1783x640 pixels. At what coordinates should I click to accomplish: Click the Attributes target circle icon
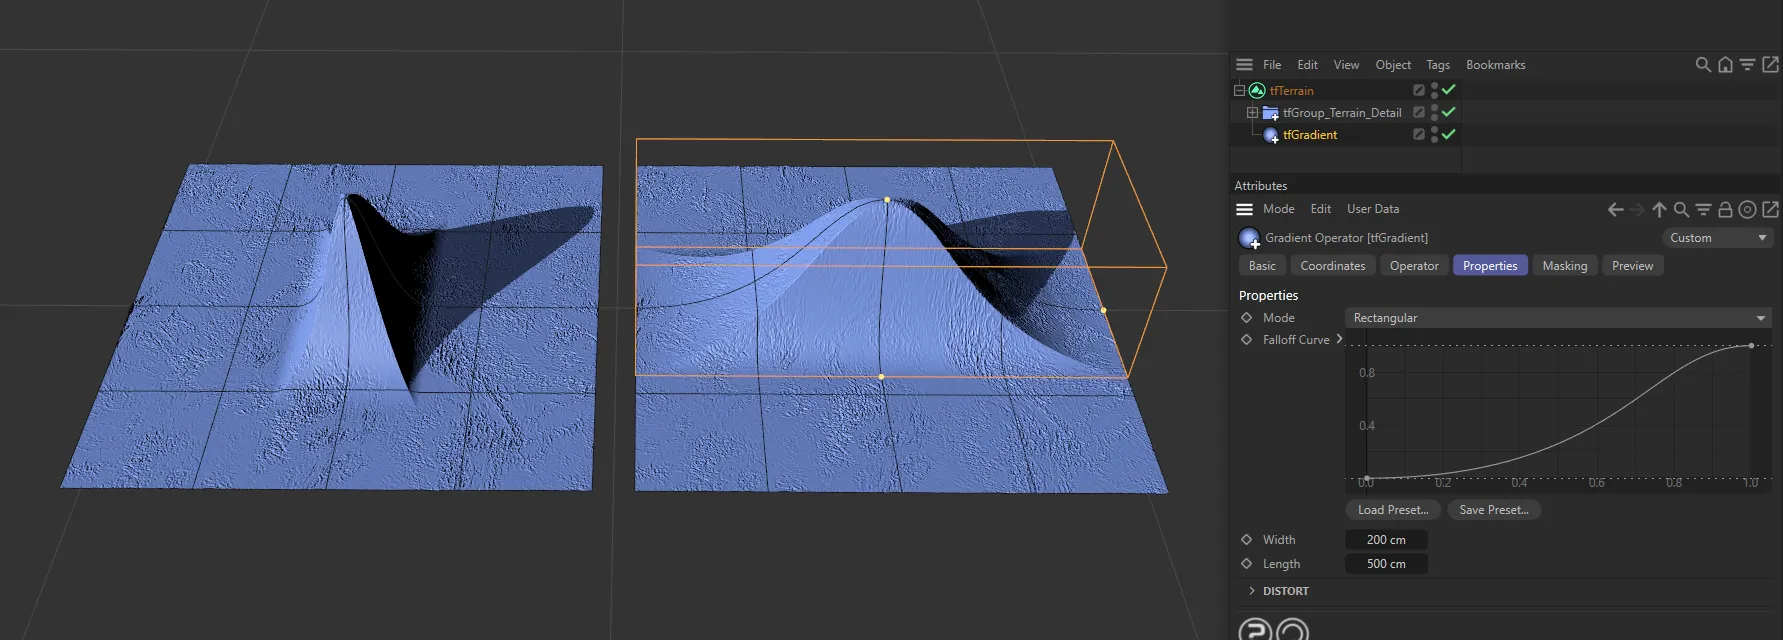click(x=1747, y=210)
